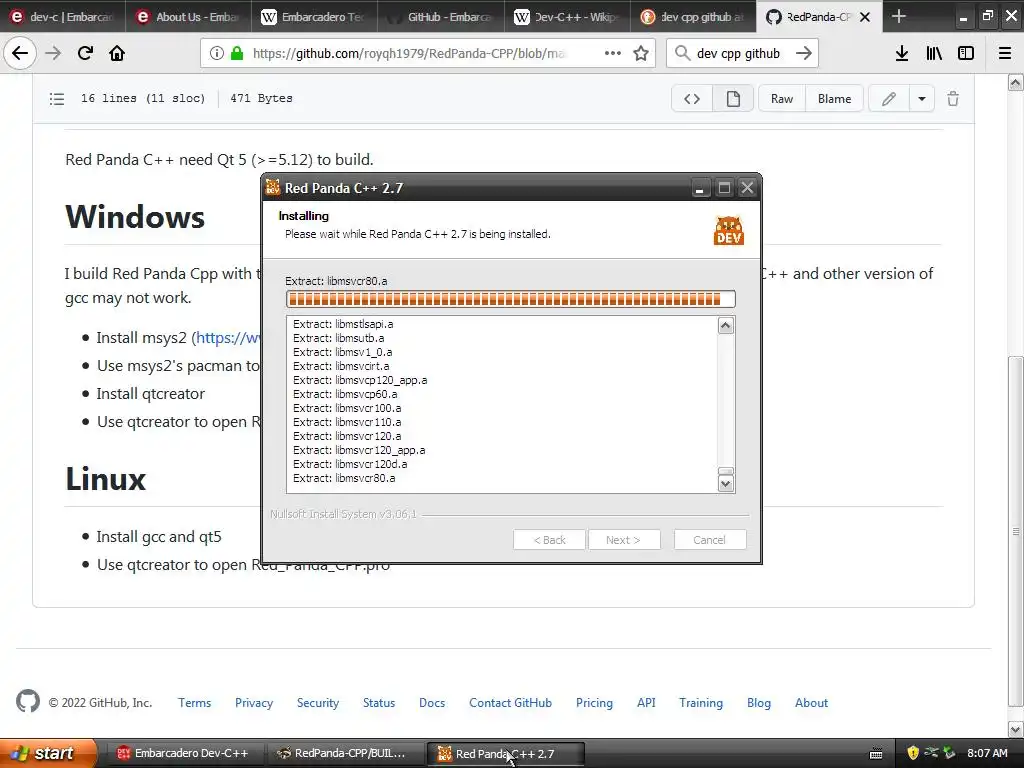Click the GitHub logo in the footer
Screen dimensions: 1024x768
point(28,701)
